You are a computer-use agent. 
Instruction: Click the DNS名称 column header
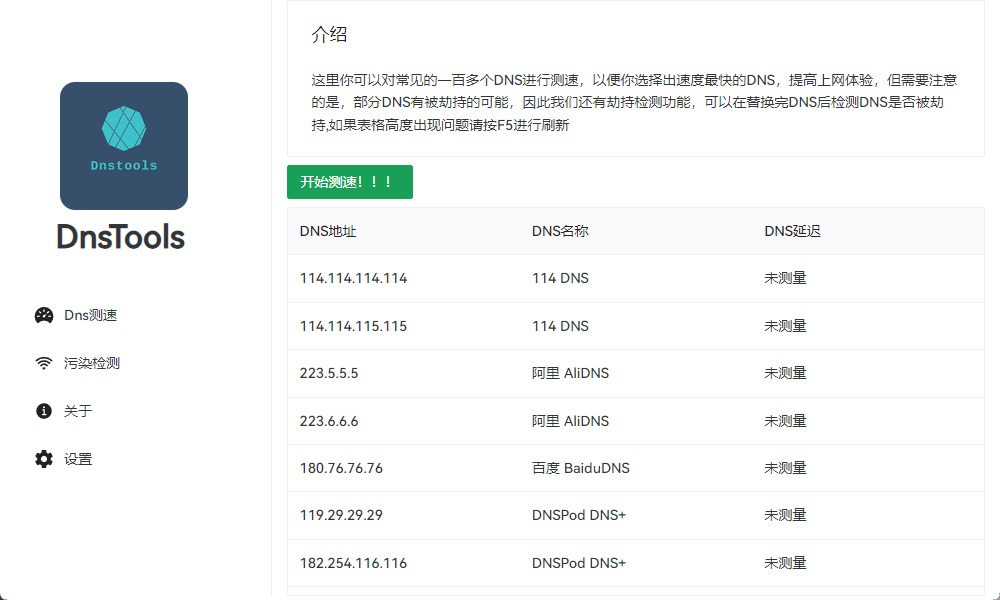pos(560,231)
